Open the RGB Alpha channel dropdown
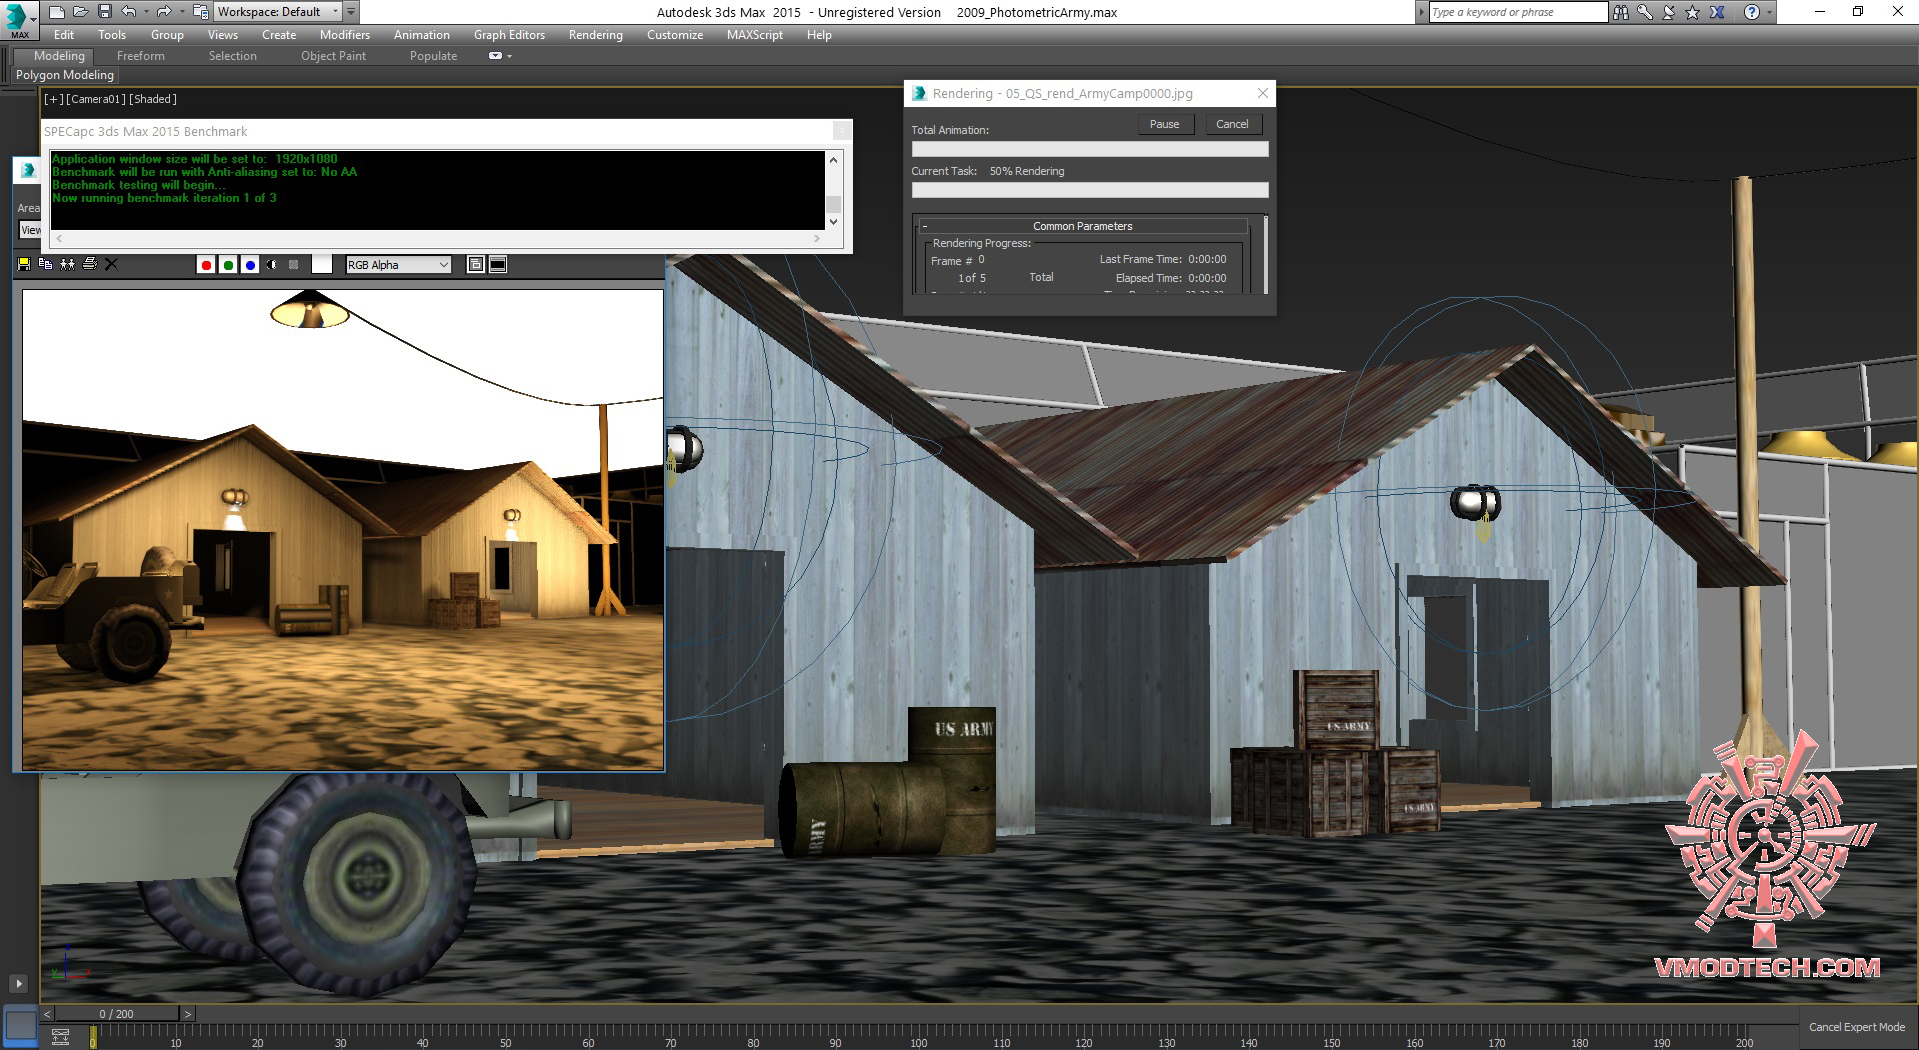1919x1050 pixels. [x=398, y=265]
